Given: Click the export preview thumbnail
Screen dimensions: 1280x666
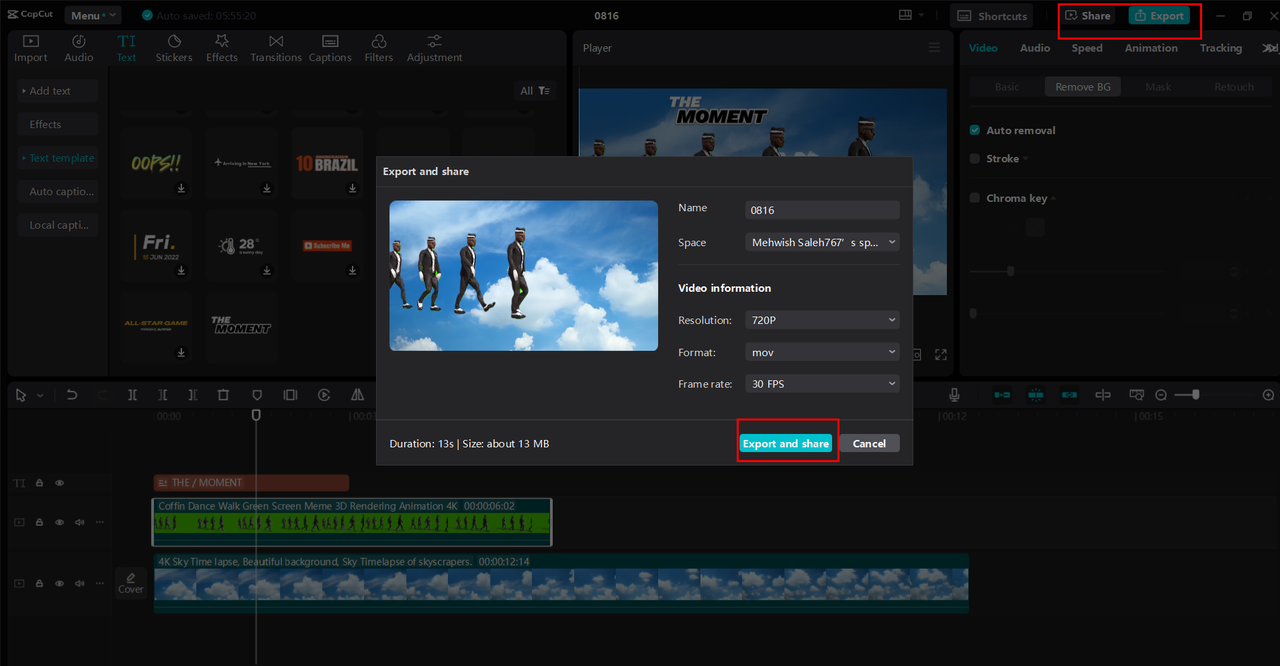Looking at the screenshot, I should 524,275.
